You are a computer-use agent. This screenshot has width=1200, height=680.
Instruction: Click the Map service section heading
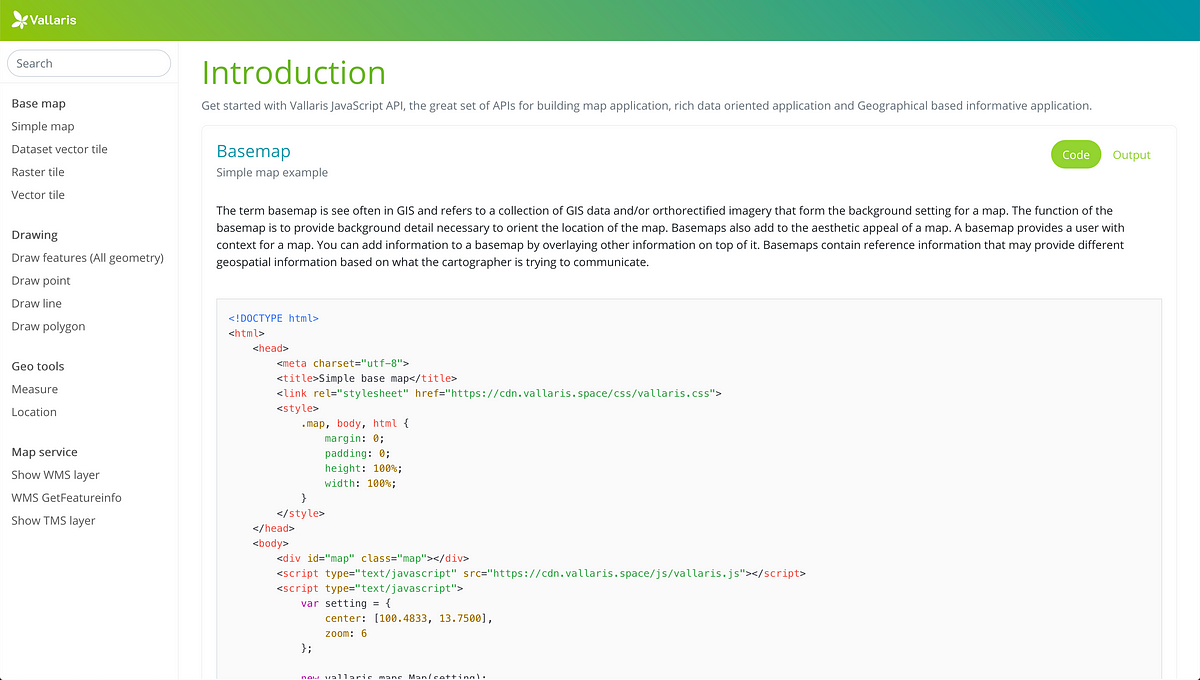pyautogui.click(x=44, y=452)
